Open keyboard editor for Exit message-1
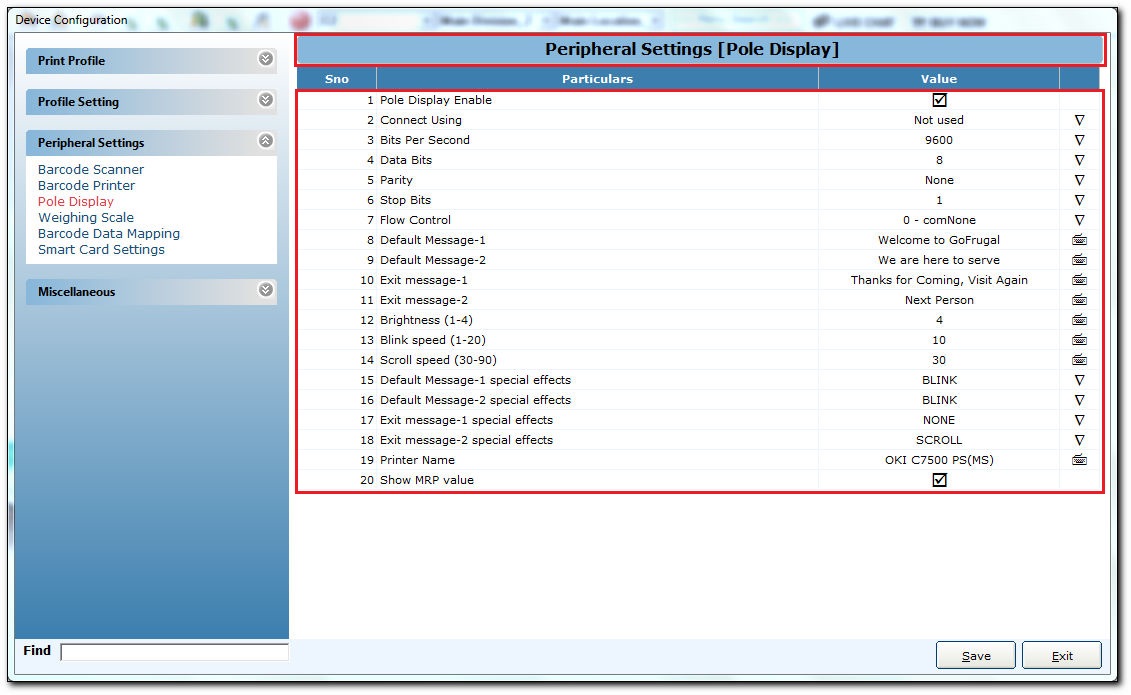Viewport: 1131px width, 695px height. pos(1079,280)
